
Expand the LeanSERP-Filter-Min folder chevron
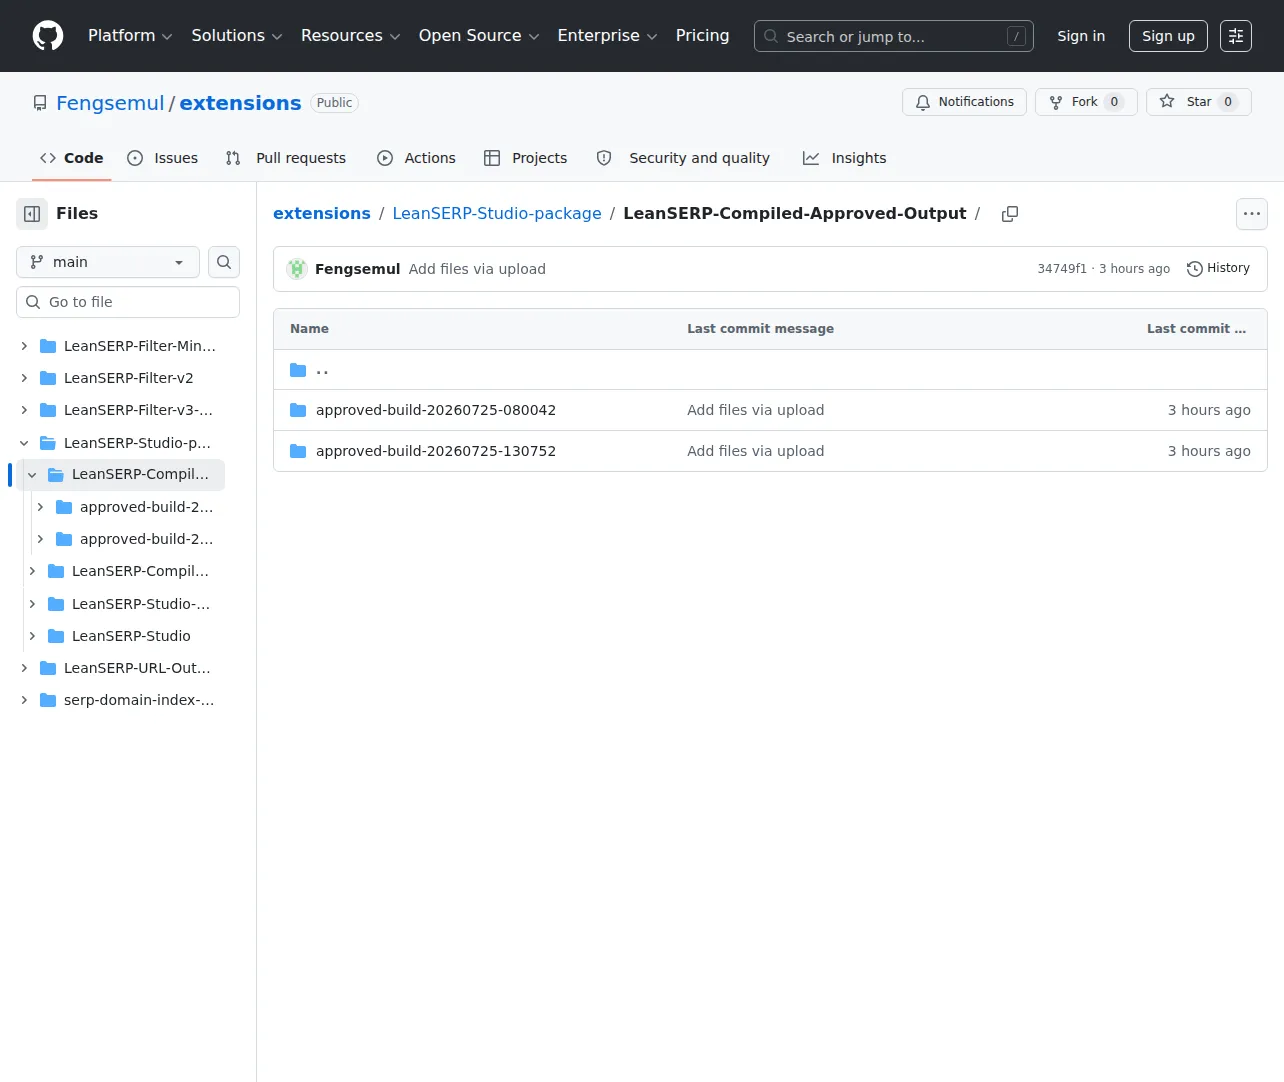(24, 346)
